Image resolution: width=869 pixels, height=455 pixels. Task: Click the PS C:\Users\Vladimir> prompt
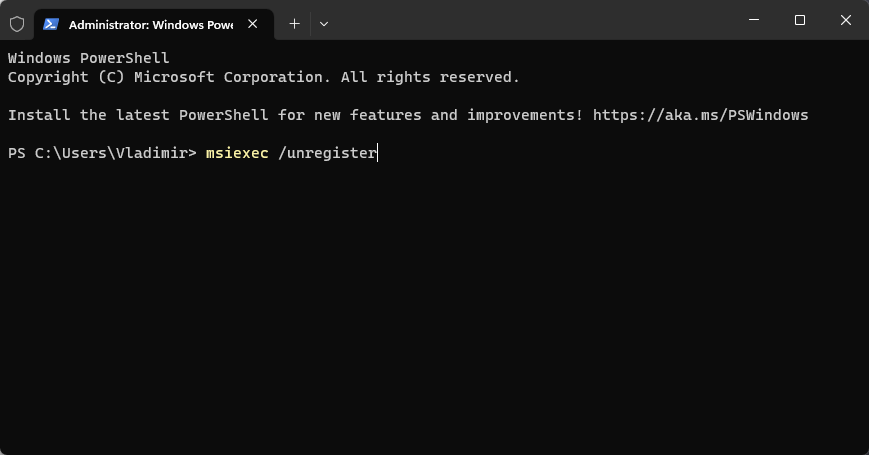click(103, 153)
